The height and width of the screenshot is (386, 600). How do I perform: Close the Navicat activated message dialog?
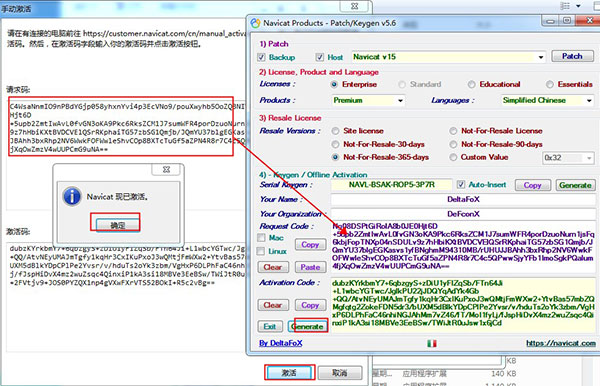tap(166, 169)
